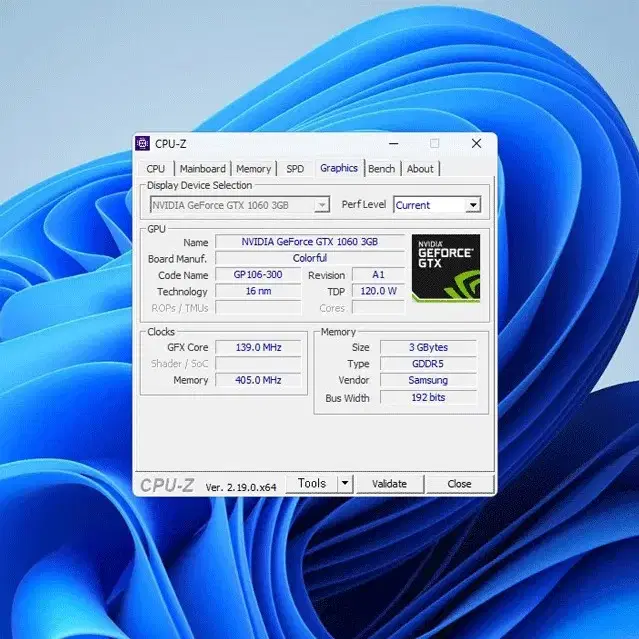Open the SPD tab
Viewport: 639px width, 639px height.
coord(295,169)
